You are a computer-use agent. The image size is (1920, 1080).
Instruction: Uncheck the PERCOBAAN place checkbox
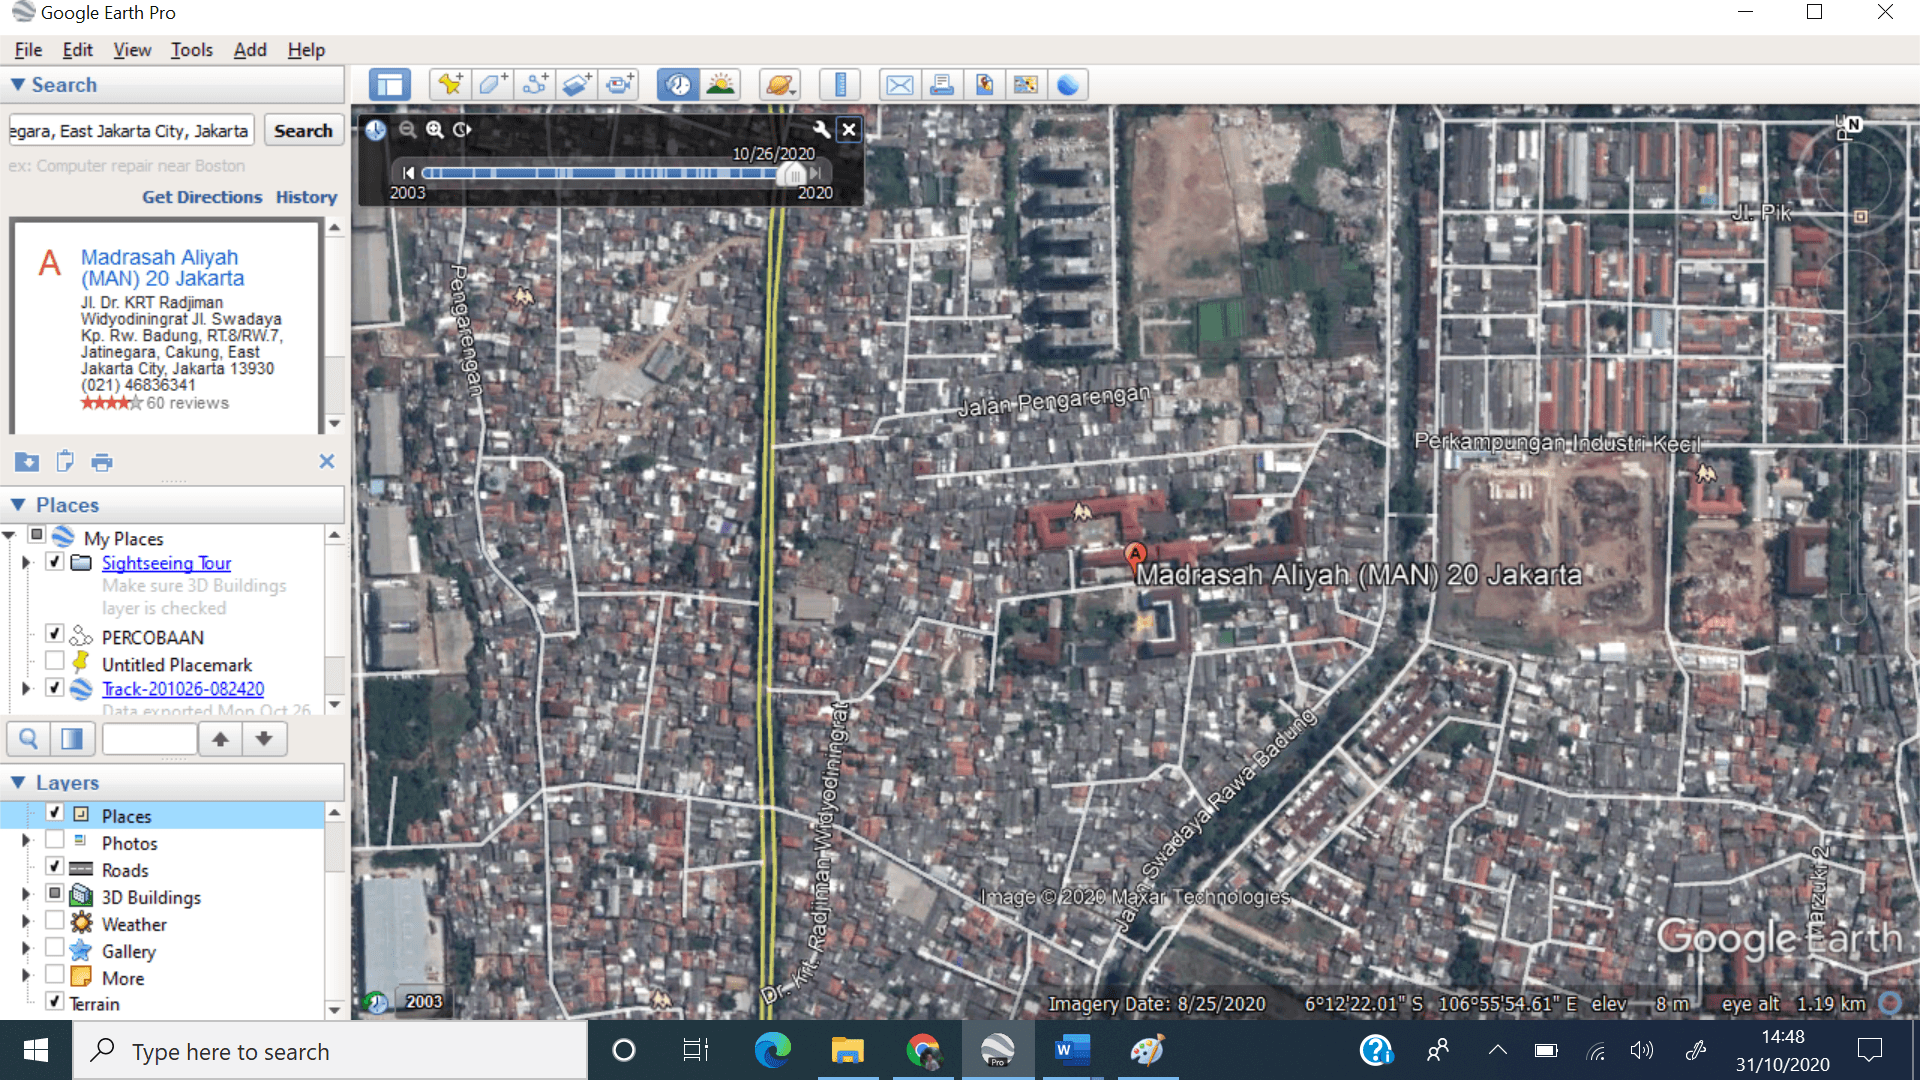(x=55, y=634)
